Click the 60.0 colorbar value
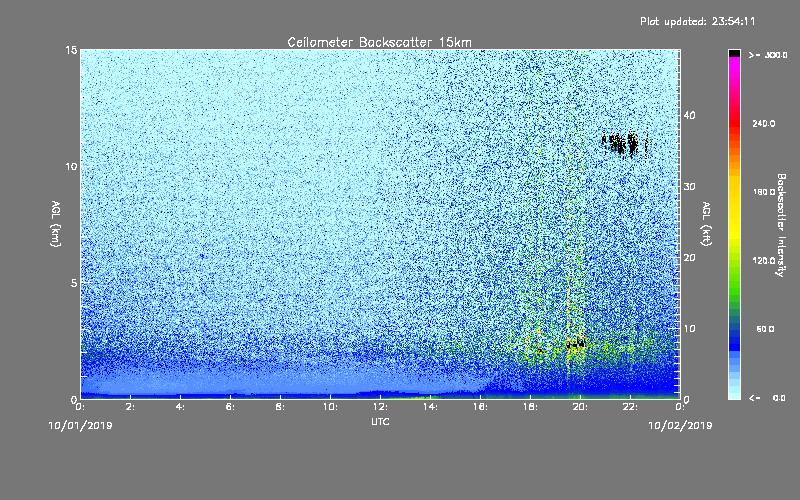 pyautogui.click(x=765, y=330)
